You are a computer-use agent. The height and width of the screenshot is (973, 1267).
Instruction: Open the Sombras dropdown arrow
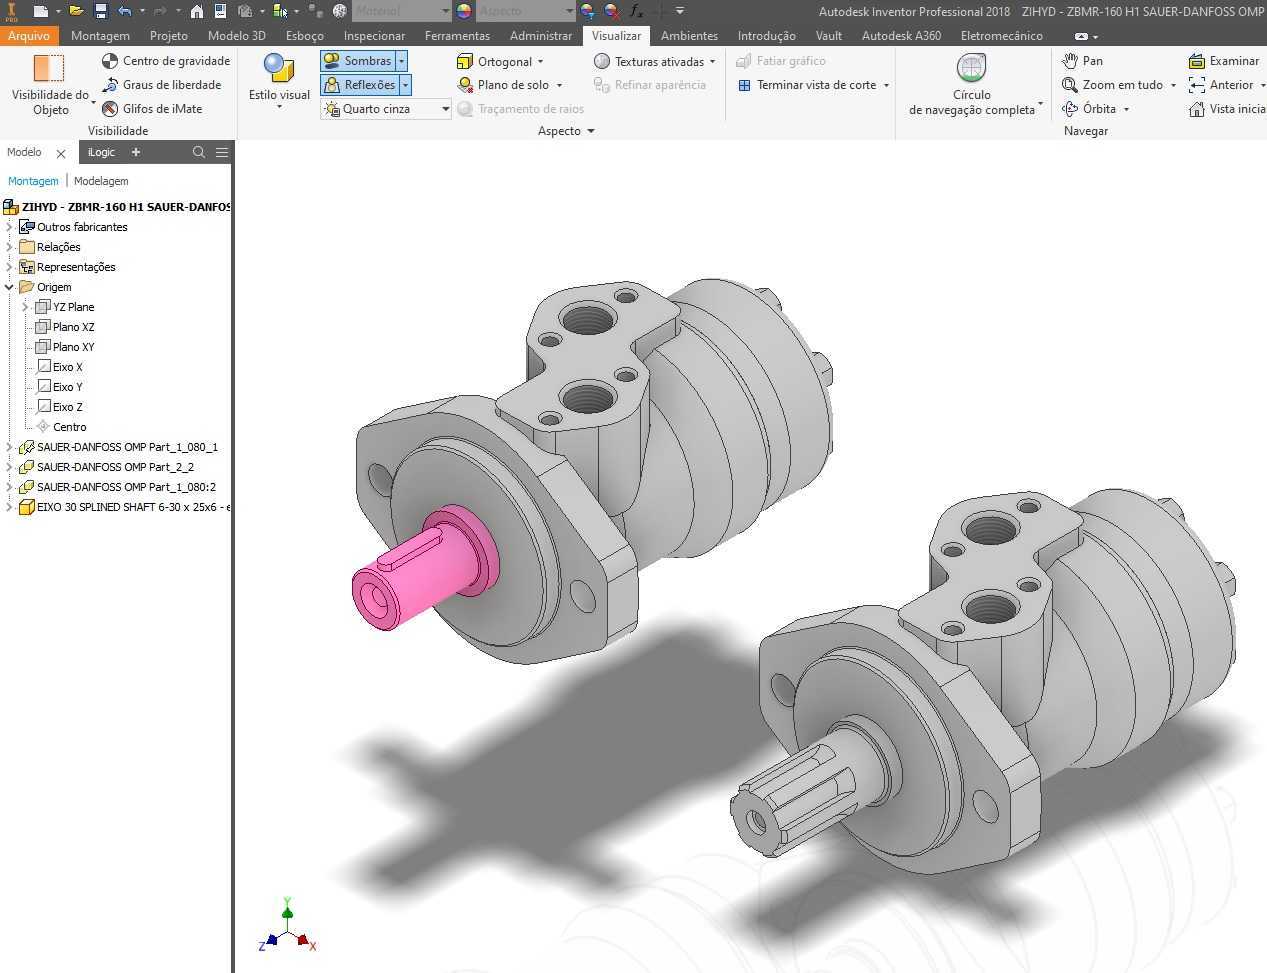tap(402, 61)
